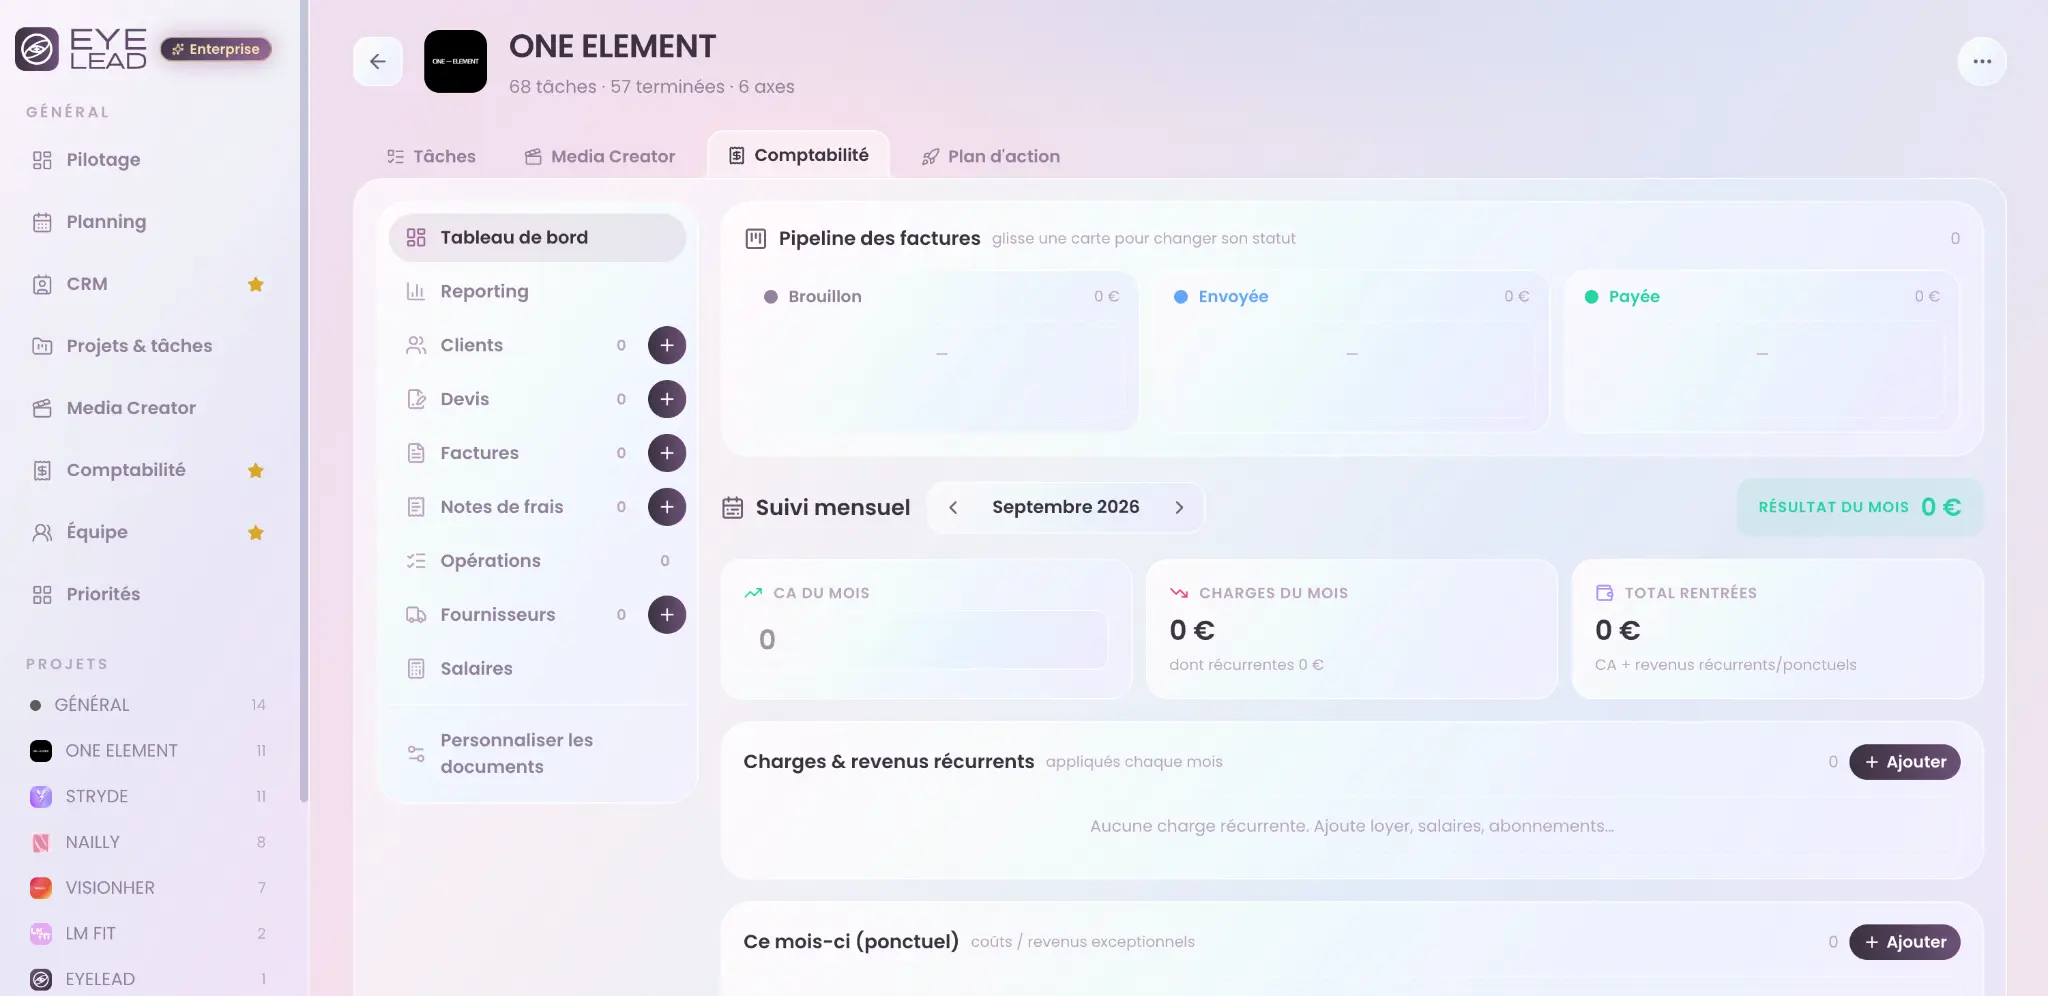The width and height of the screenshot is (2048, 996).
Task: Go to previous month in Suivi mensuel
Action: 953,507
